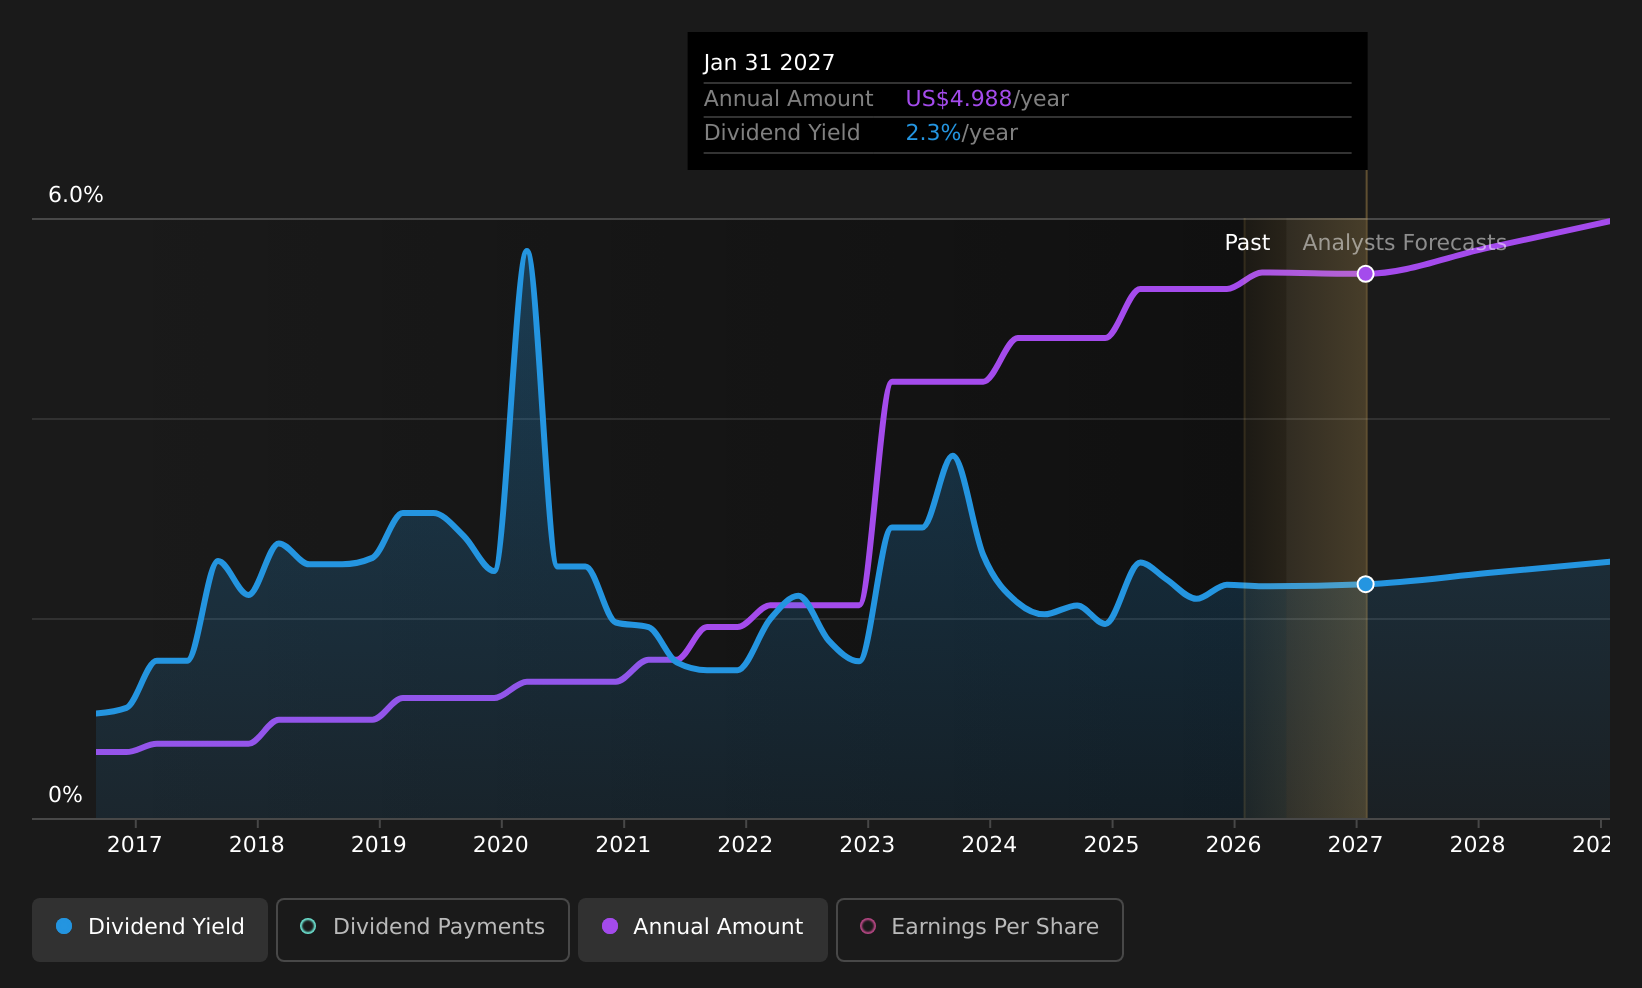Toggle the Dividend Yield legend series
The height and width of the screenshot is (988, 1642).
pos(150,929)
